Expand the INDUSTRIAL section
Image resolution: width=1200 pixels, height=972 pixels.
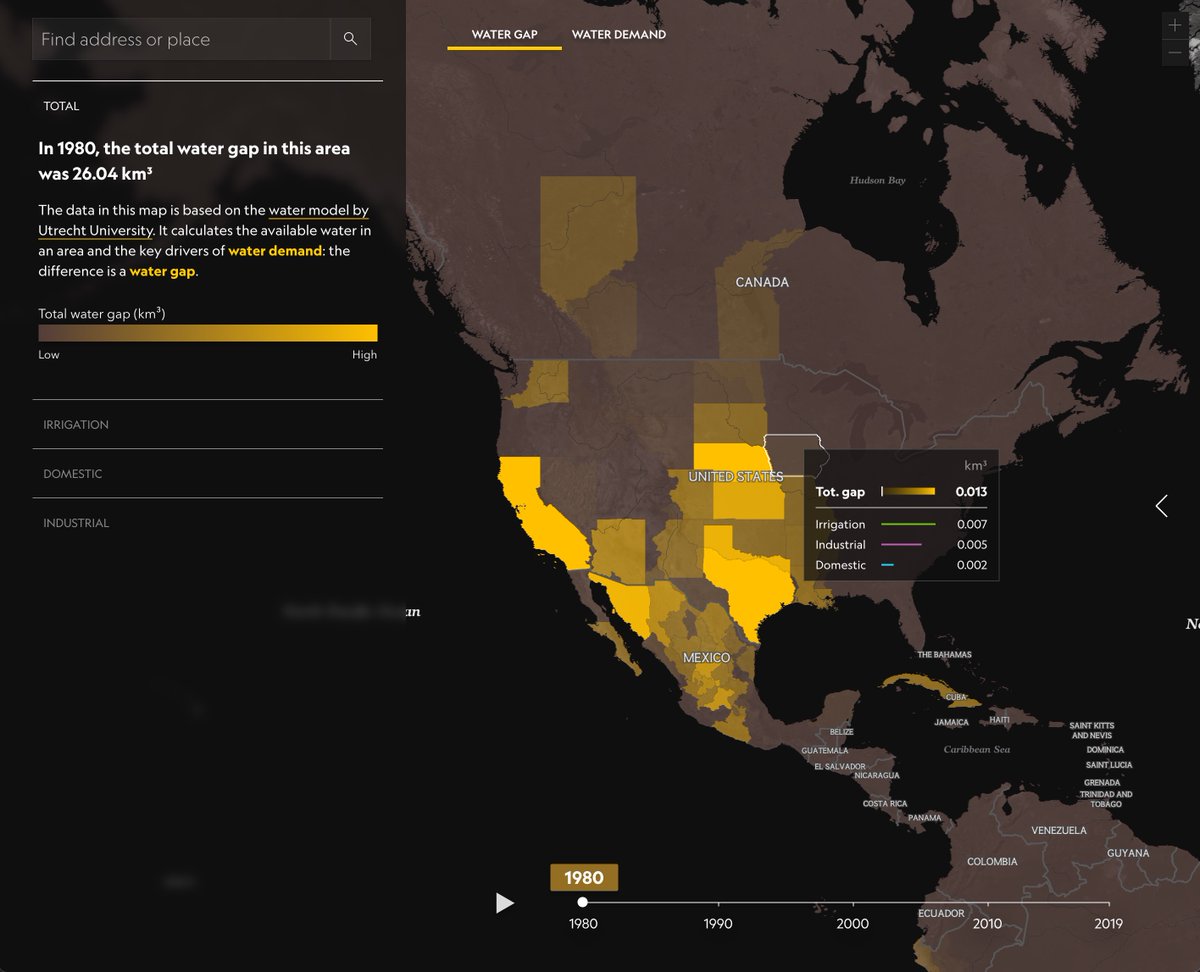point(75,522)
